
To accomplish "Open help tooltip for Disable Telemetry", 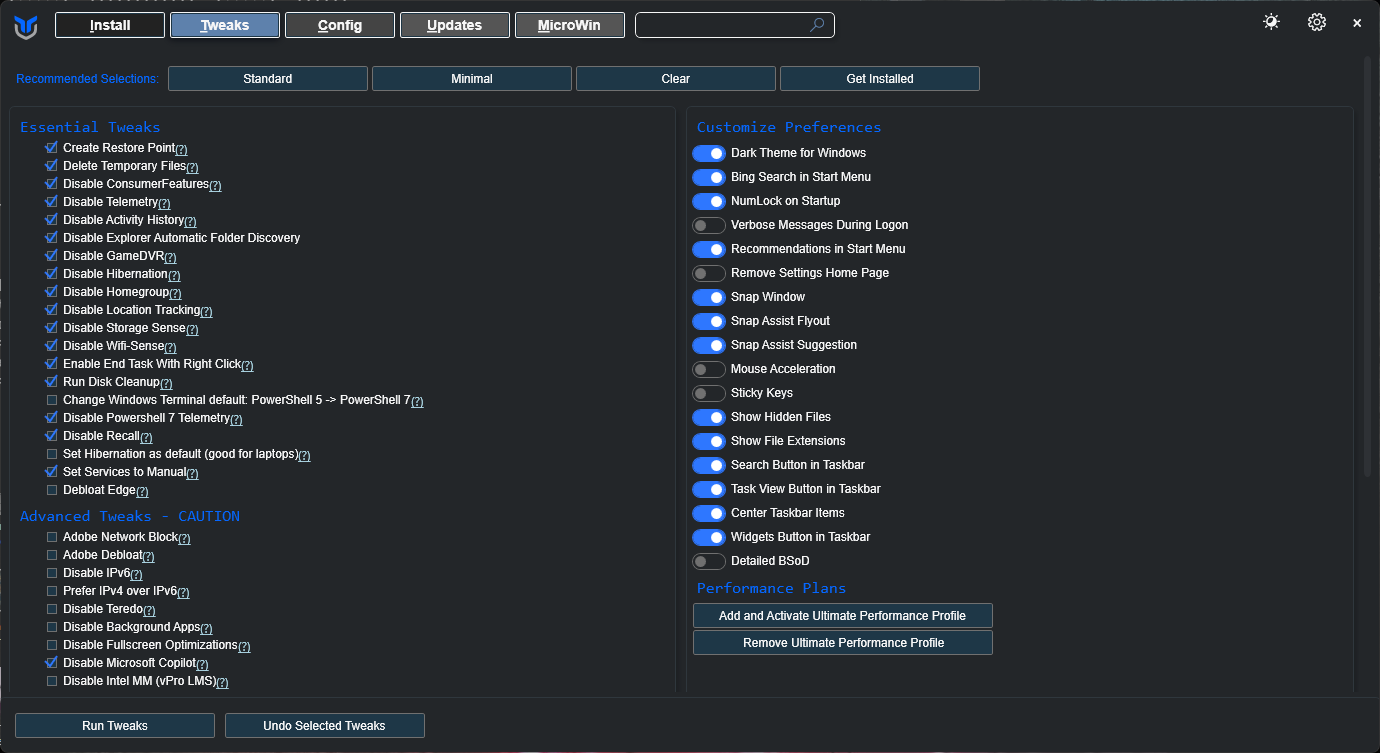I will point(164,203).
